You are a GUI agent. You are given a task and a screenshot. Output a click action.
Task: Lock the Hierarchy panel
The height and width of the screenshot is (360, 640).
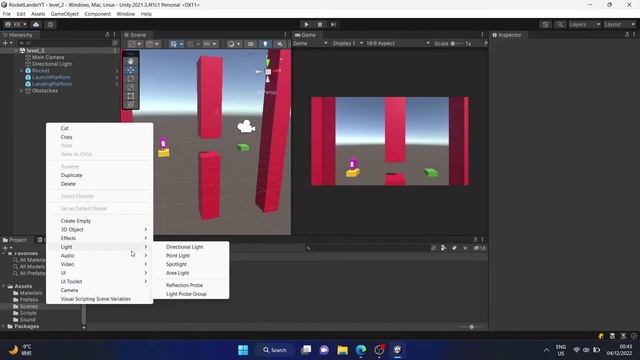tap(107, 35)
